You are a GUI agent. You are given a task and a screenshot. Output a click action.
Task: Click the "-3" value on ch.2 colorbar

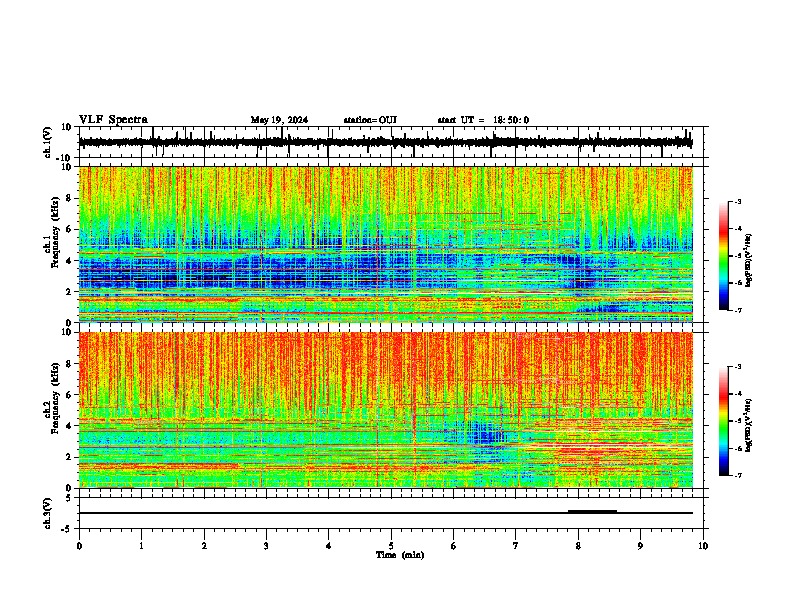738,367
